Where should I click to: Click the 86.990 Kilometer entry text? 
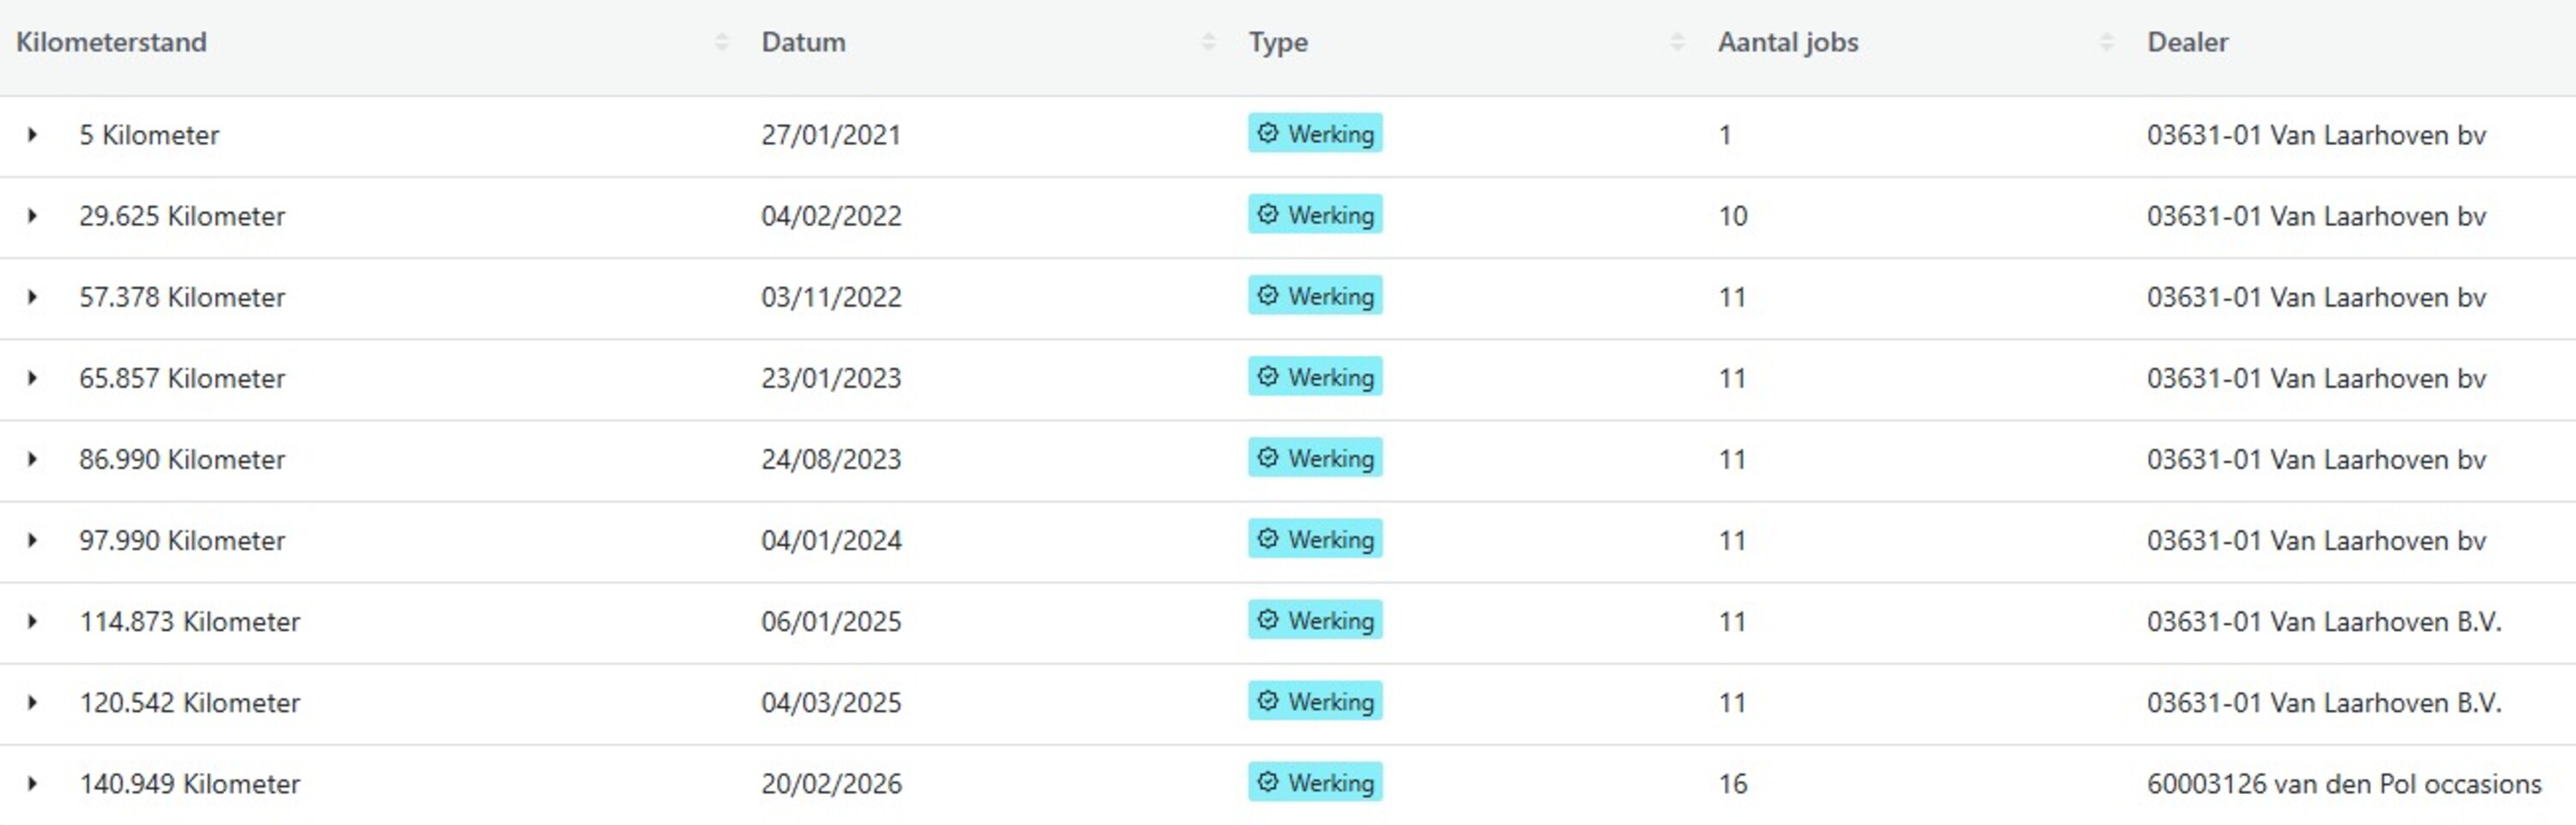click(x=182, y=459)
